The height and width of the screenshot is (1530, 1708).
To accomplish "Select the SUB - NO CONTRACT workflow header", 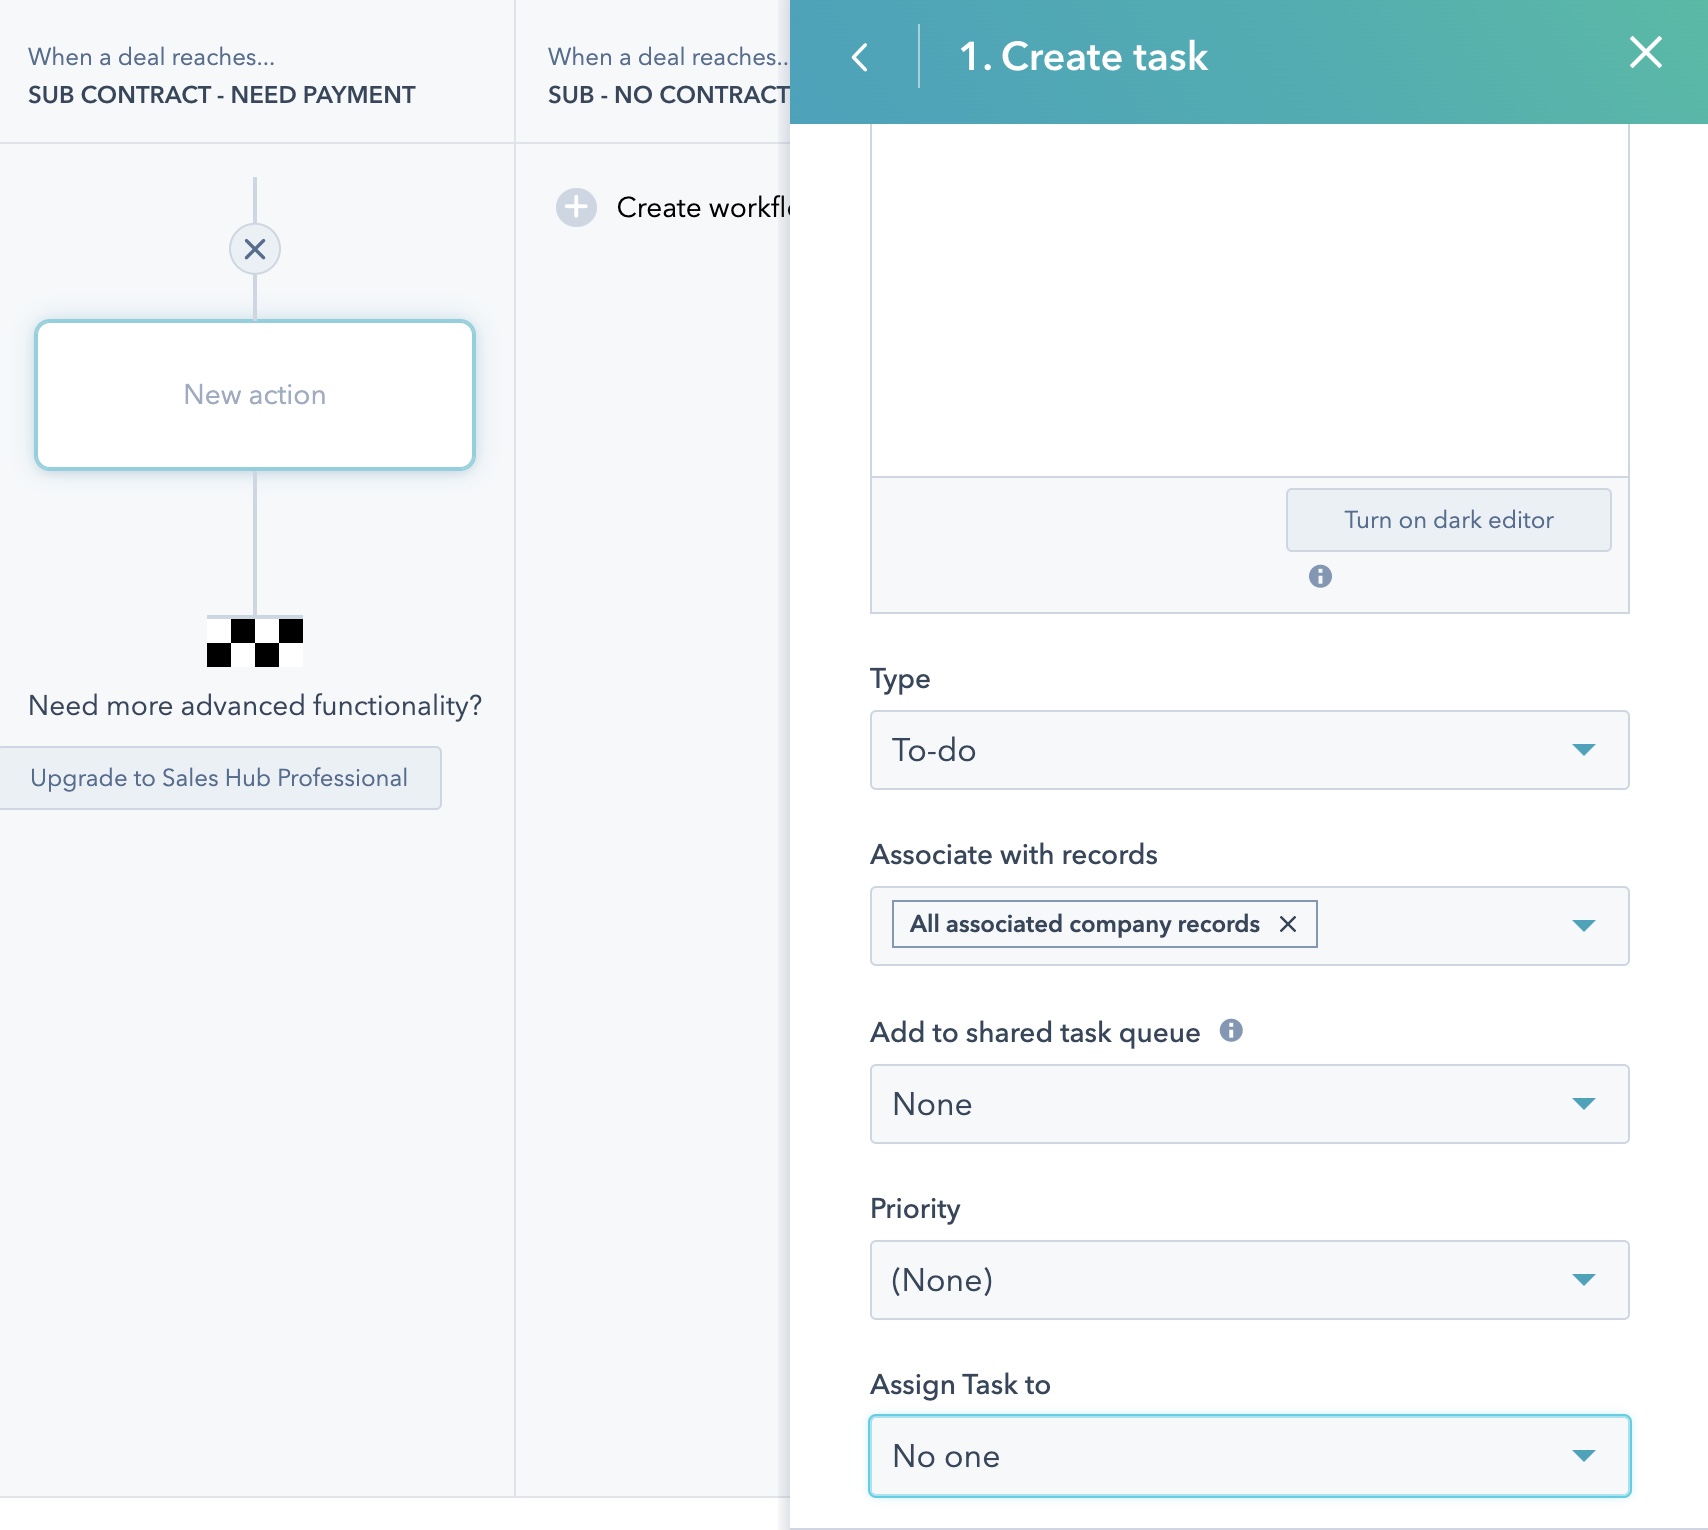I will coord(666,94).
